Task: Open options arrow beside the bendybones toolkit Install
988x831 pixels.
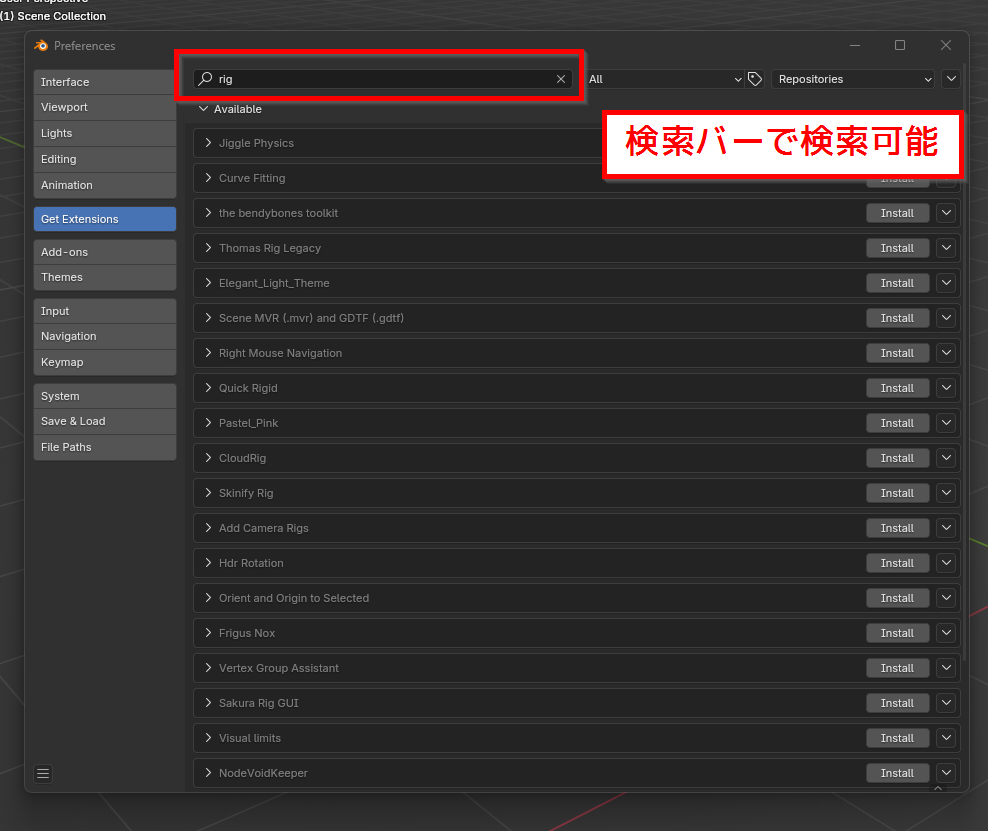Action: (946, 213)
